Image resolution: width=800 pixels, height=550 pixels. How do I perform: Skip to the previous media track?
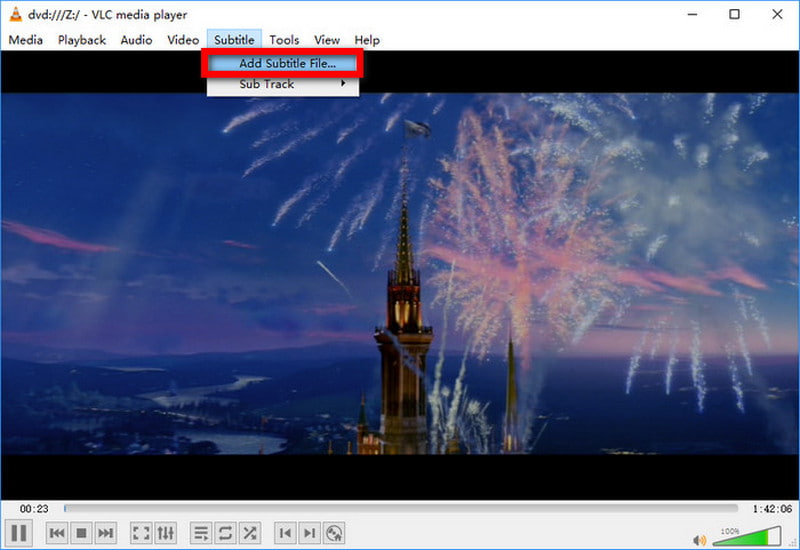[x=57, y=533]
